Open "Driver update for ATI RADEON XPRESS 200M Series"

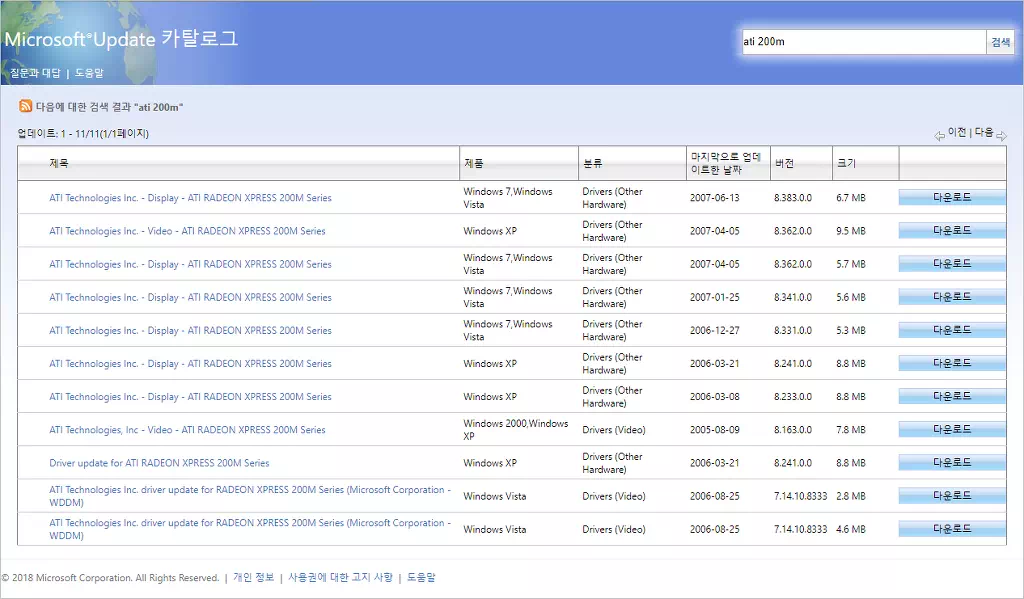pos(159,463)
